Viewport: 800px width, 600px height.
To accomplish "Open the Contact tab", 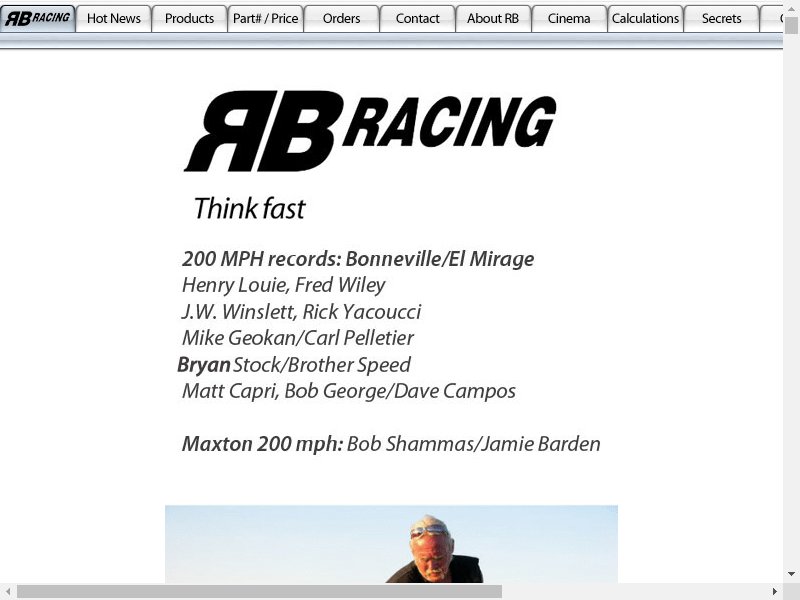I will [417, 18].
